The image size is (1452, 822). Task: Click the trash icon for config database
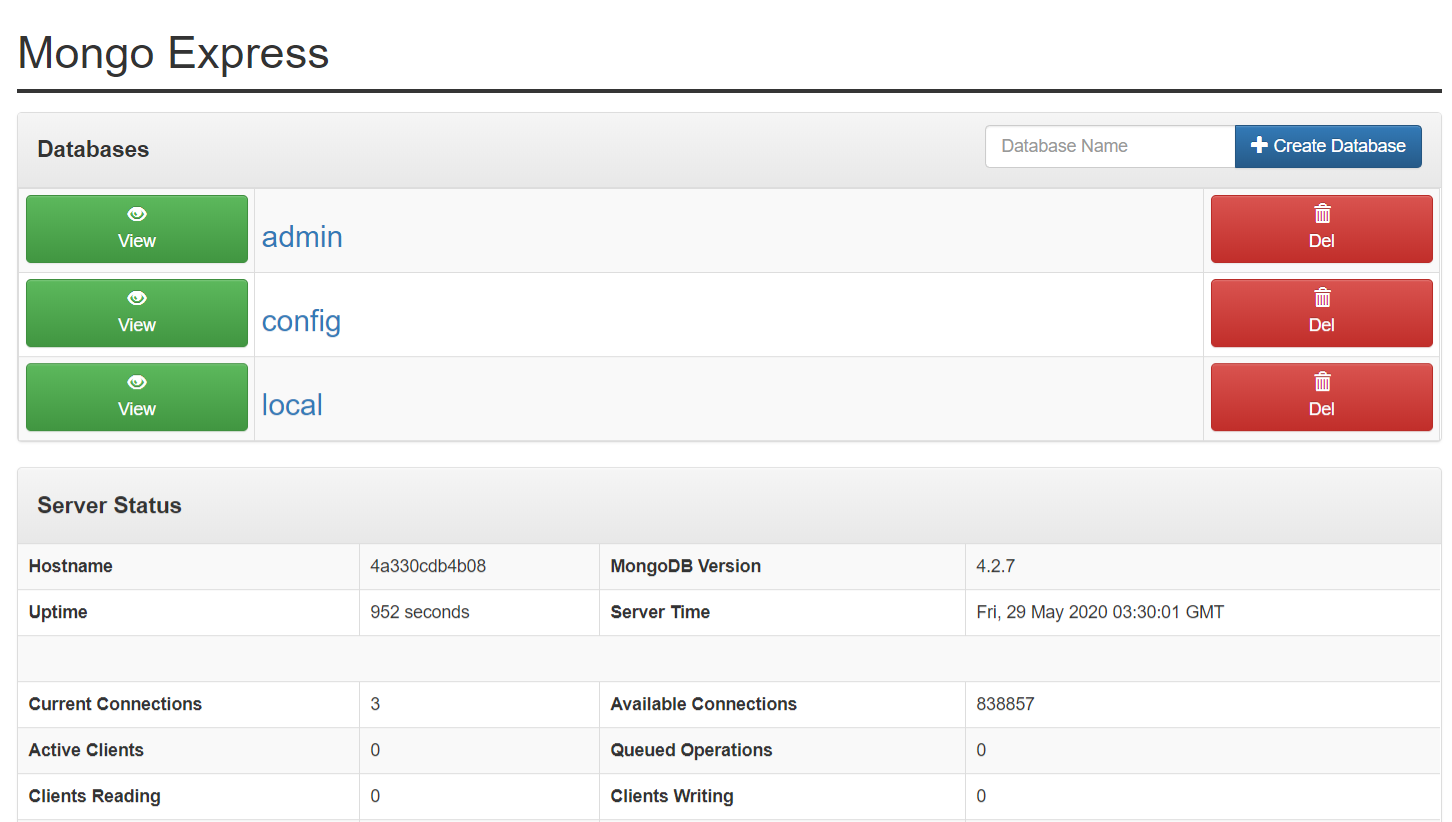click(1322, 298)
